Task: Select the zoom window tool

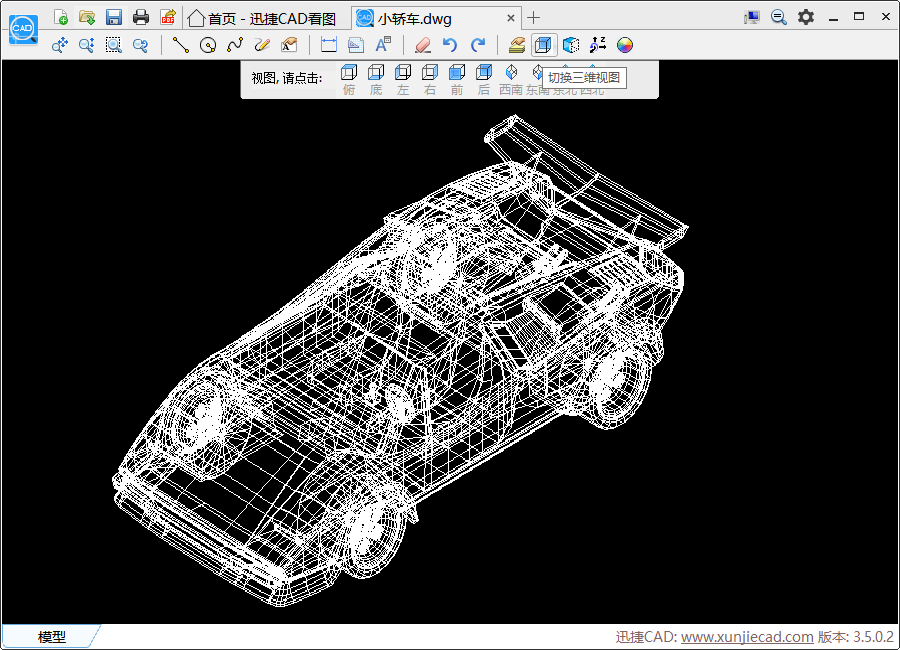Action: (x=114, y=45)
